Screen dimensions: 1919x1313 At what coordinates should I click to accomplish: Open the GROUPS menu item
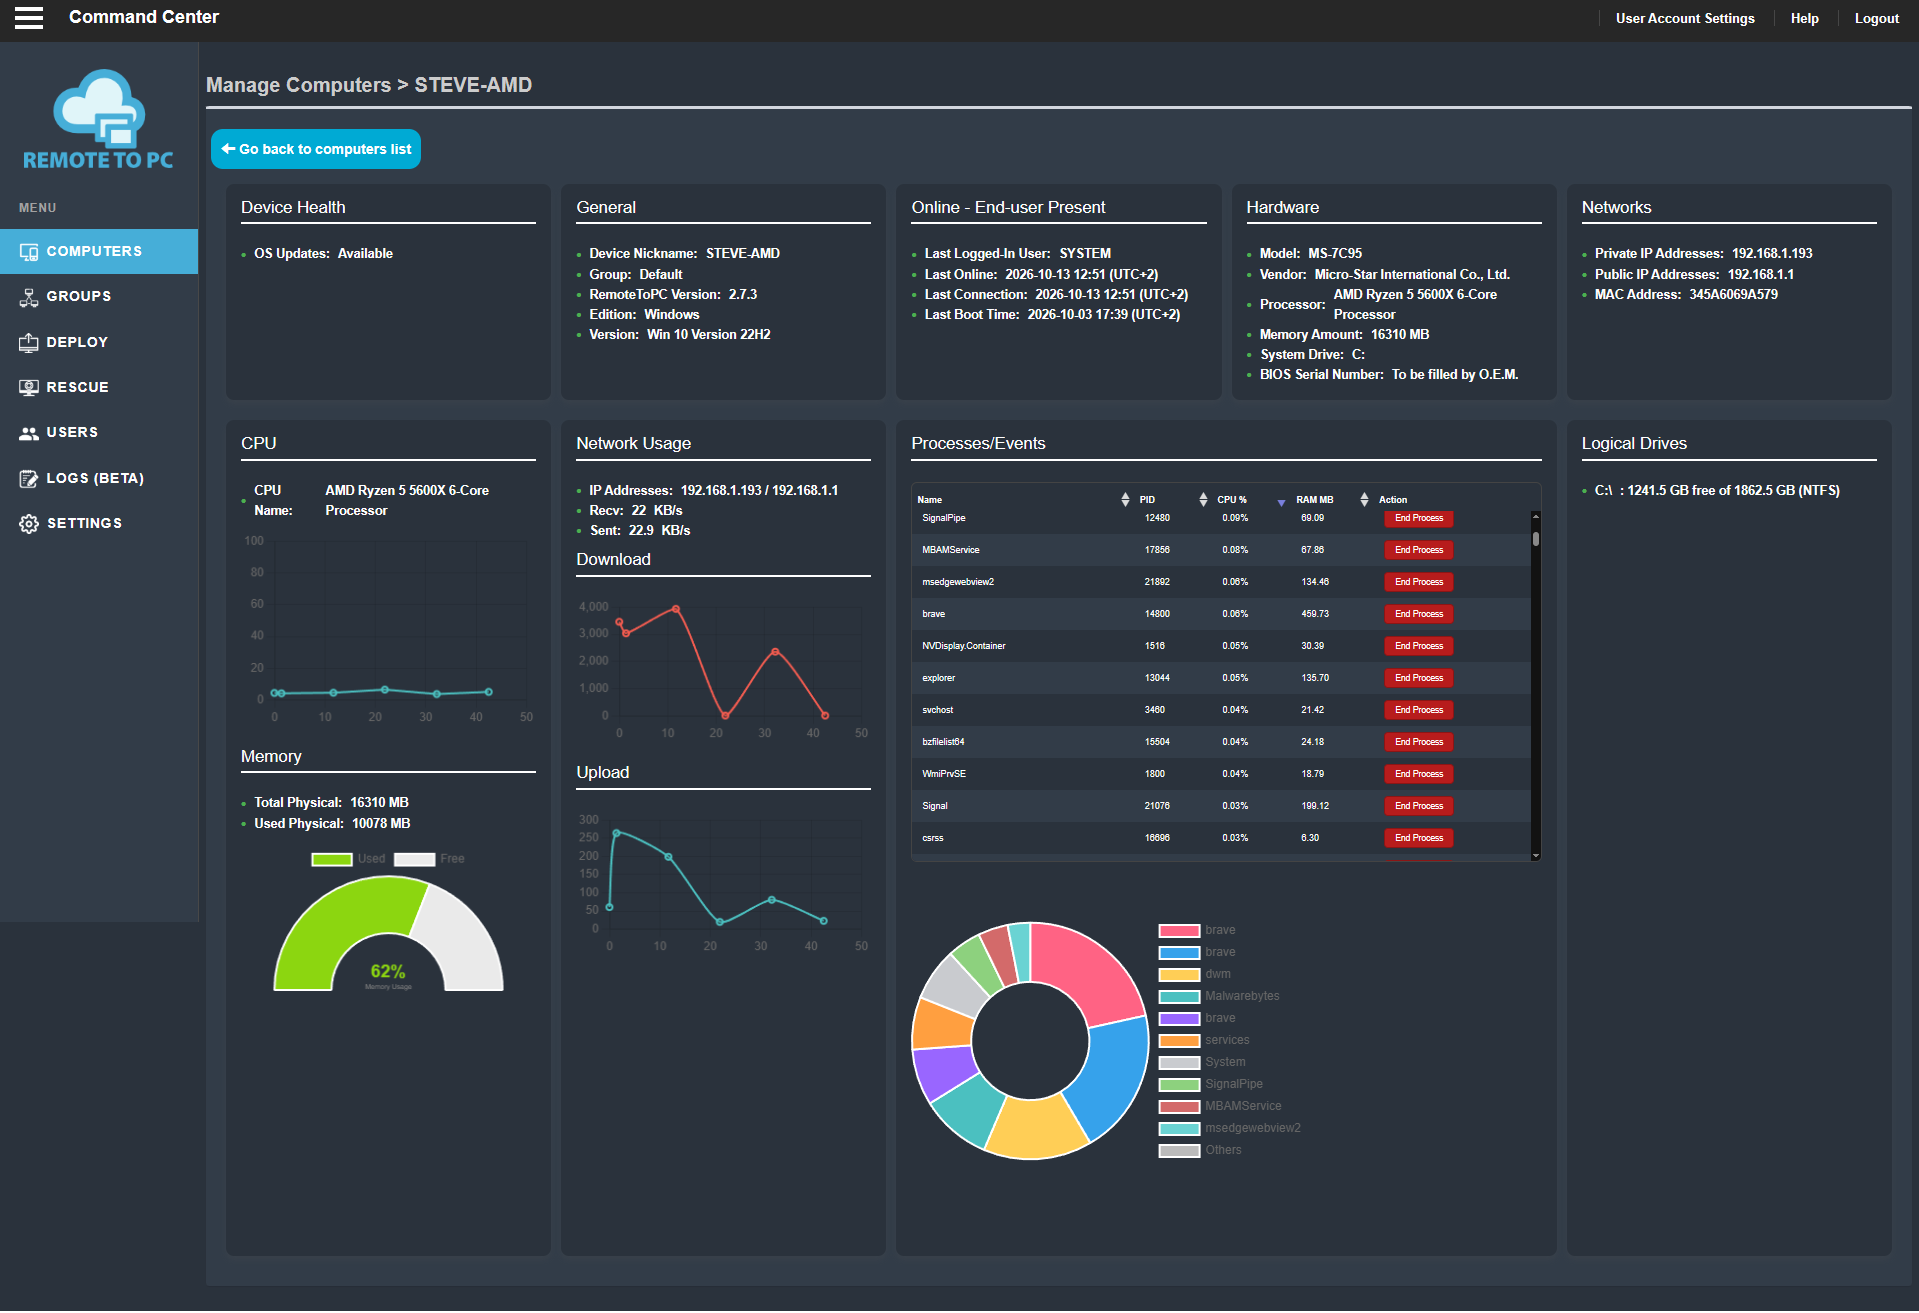point(99,297)
